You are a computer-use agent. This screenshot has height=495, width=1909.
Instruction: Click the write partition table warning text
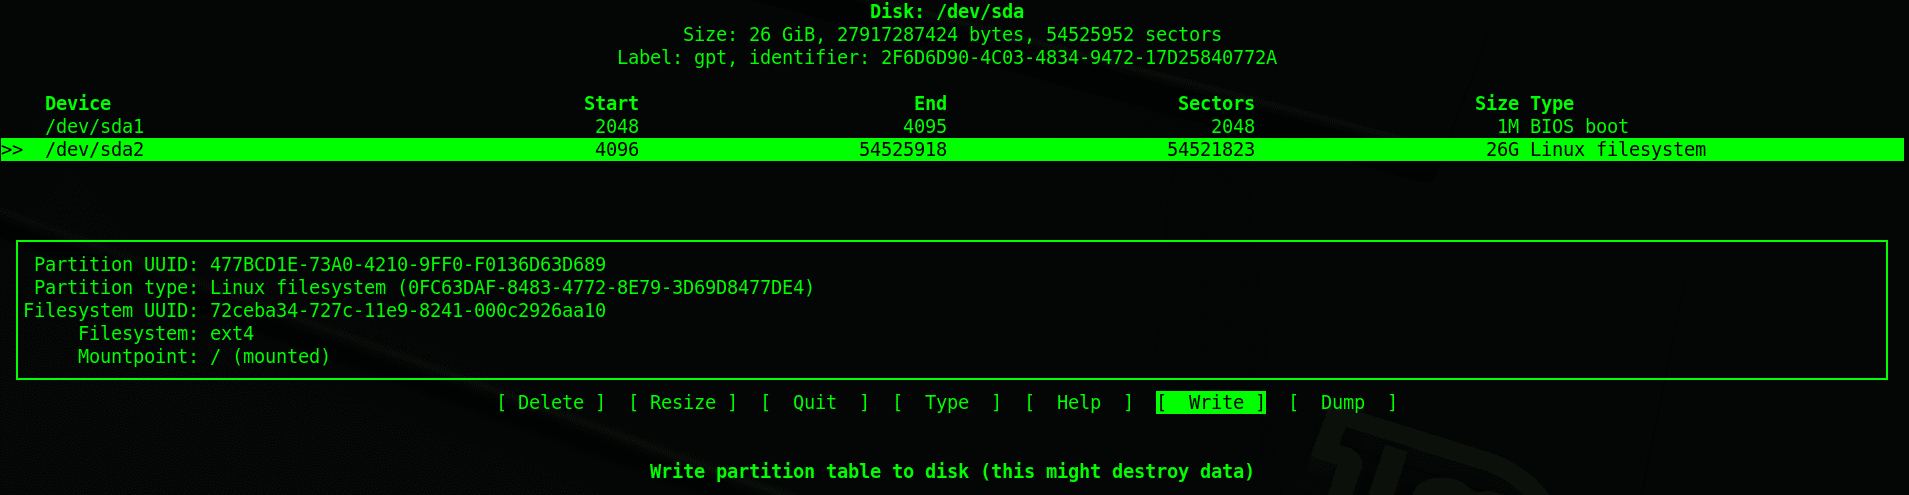point(951,472)
